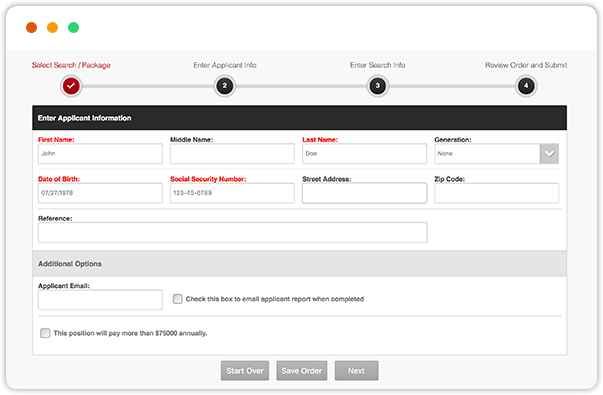Go to step 4 circle
Viewport: 603px width, 395px height.
[526, 86]
